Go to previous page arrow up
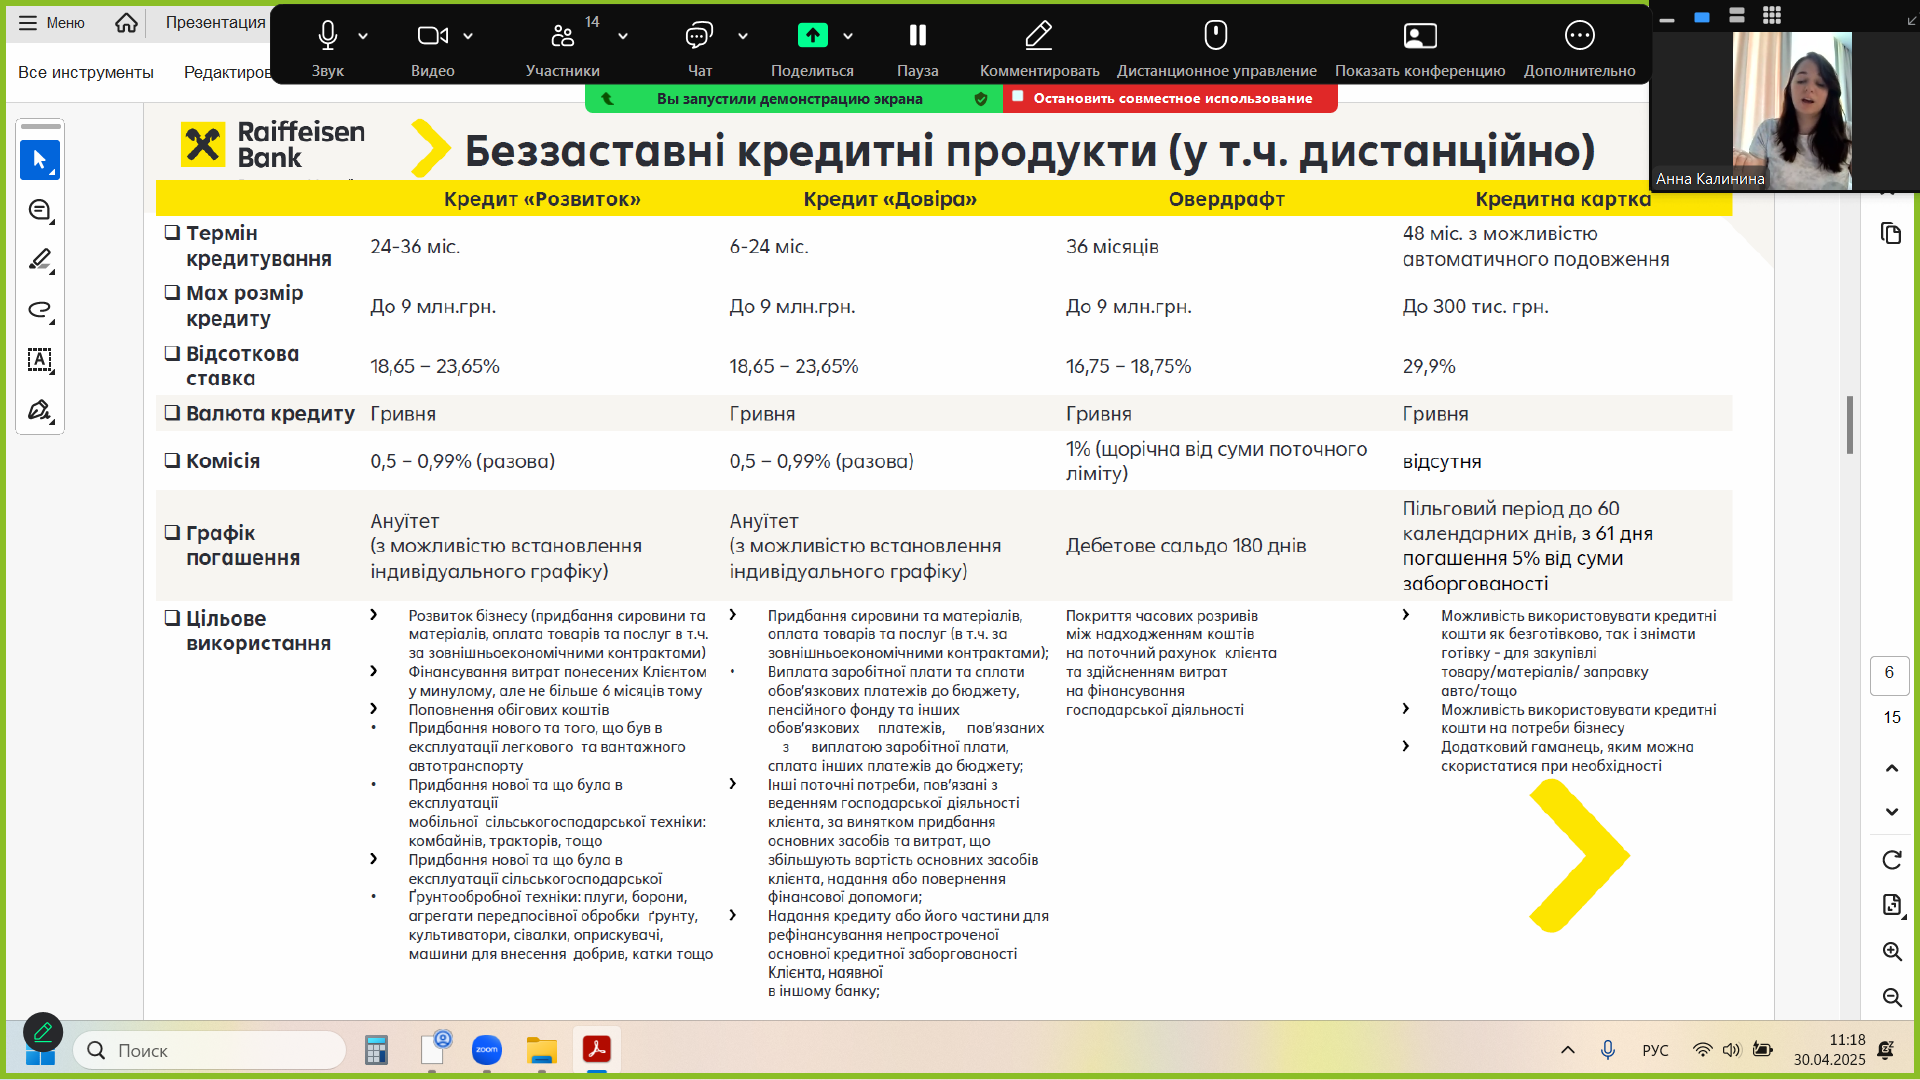1920x1080 pixels. pyautogui.click(x=1891, y=768)
